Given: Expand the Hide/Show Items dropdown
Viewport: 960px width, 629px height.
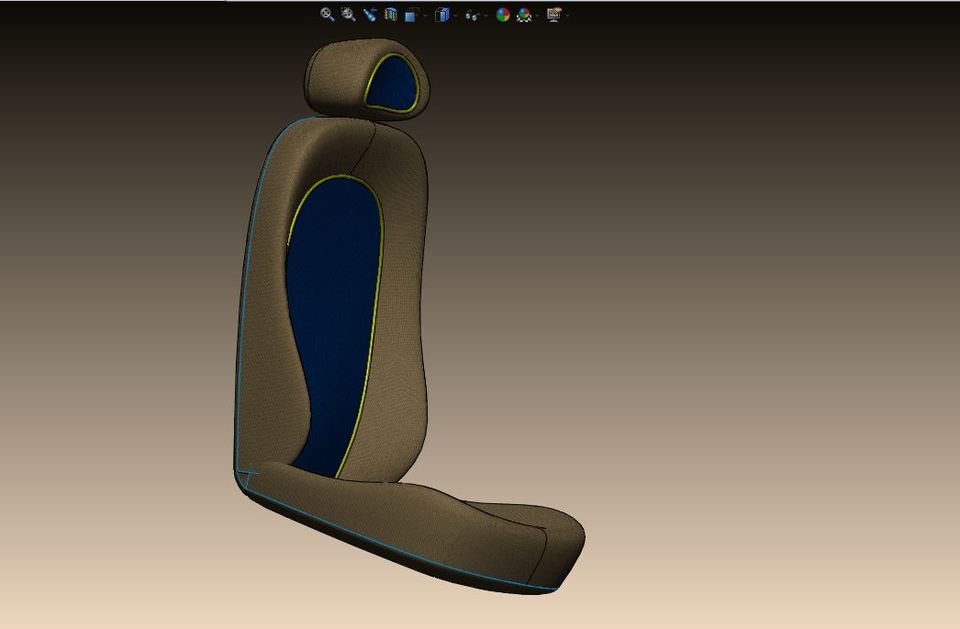Looking at the screenshot, I should click(x=486, y=15).
